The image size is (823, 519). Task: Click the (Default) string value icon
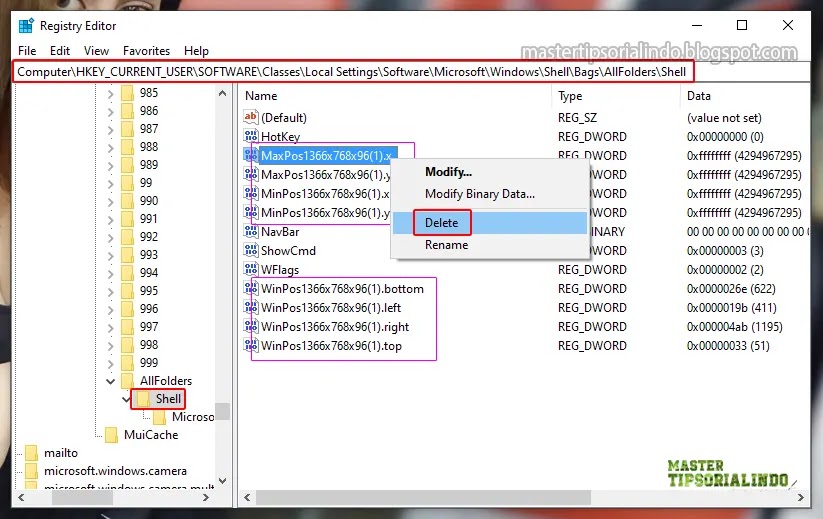[251, 116]
